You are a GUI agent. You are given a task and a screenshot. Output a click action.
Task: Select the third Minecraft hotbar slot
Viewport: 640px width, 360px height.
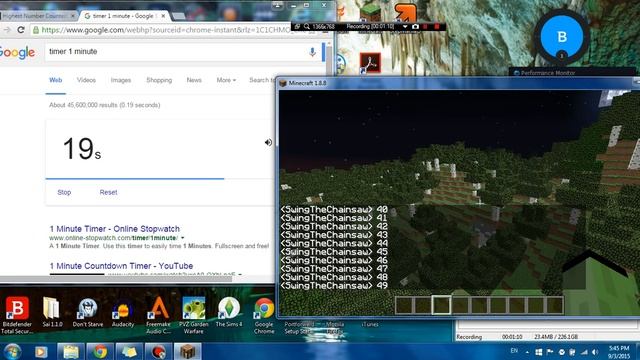point(441,305)
